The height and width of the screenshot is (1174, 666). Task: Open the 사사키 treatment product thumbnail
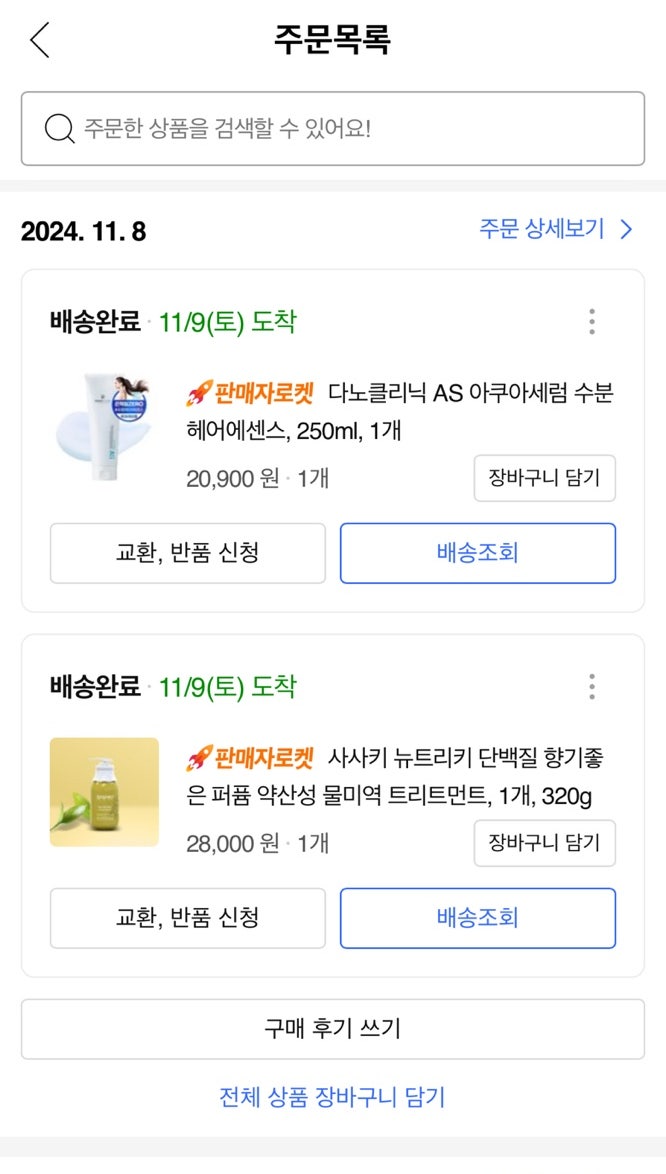[104, 792]
